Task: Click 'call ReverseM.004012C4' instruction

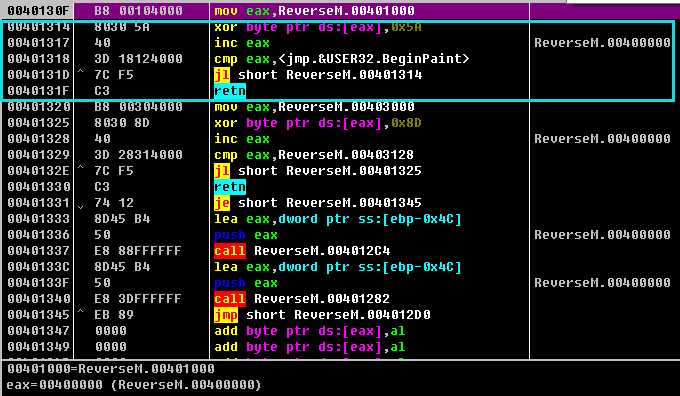Action: 302,251
